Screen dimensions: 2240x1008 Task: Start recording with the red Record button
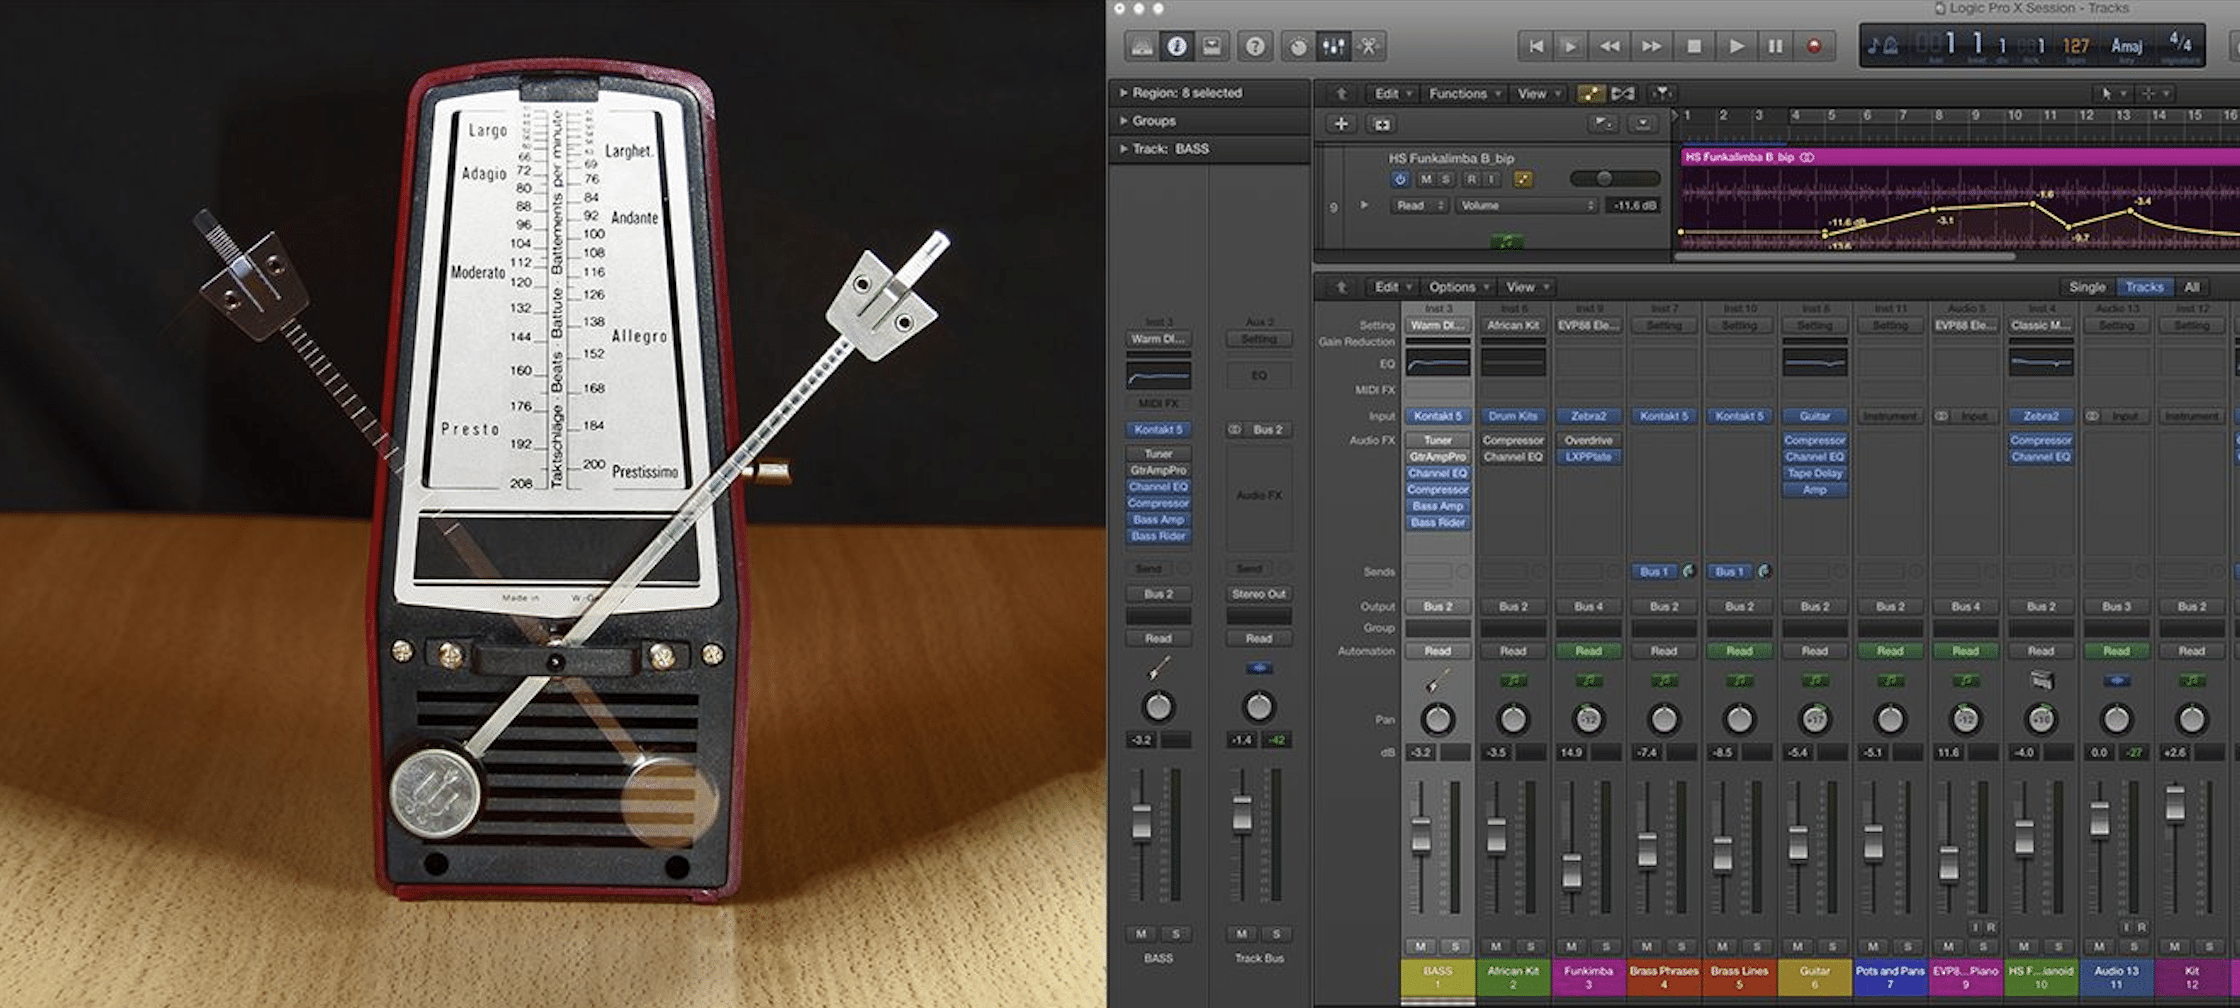pyautogui.click(x=1814, y=46)
